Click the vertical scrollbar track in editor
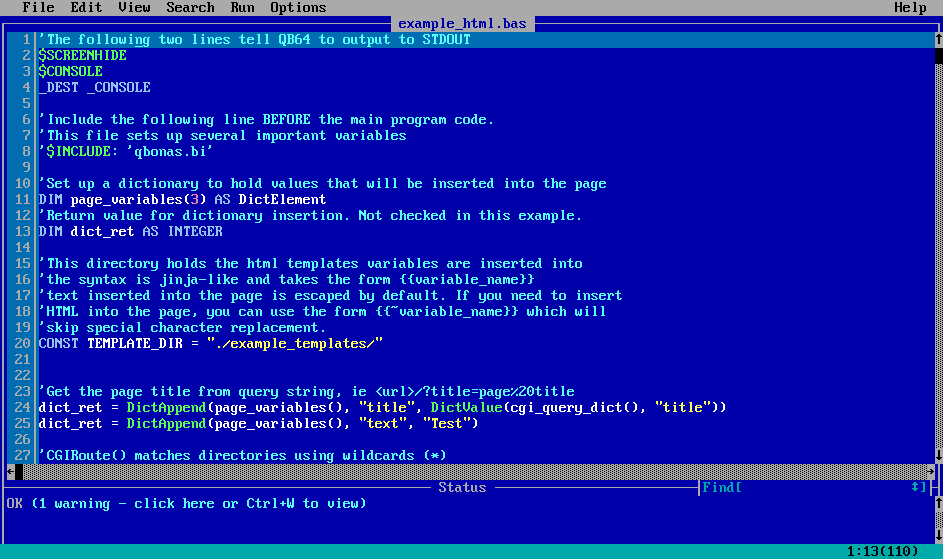The width and height of the screenshot is (943, 559). point(938,250)
